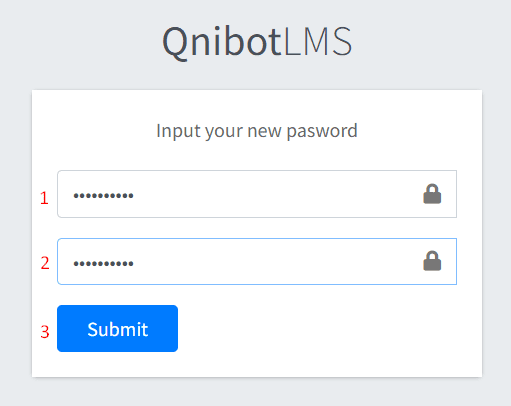Click the QnibotLMS logo title
This screenshot has height=406, width=511.
point(257,42)
